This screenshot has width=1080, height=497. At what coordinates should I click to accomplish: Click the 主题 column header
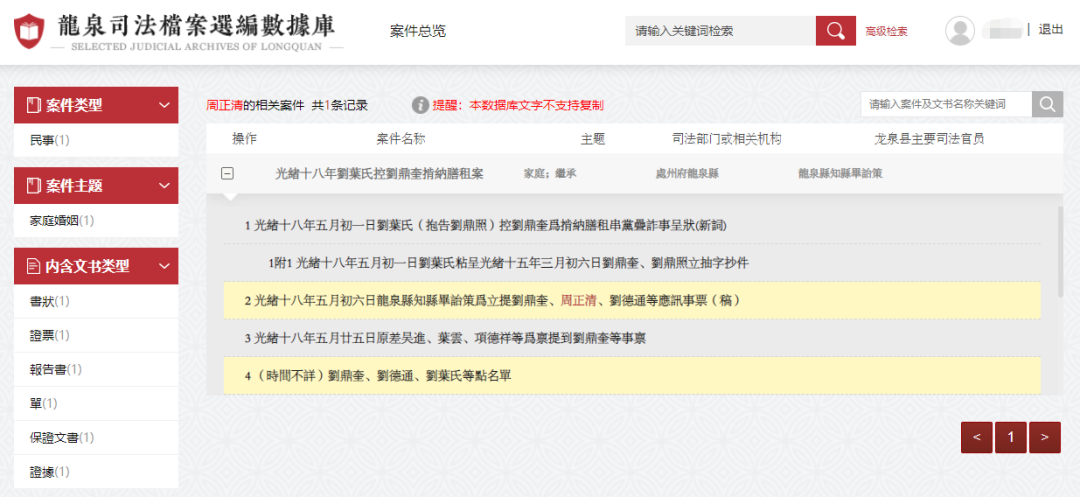point(593,139)
